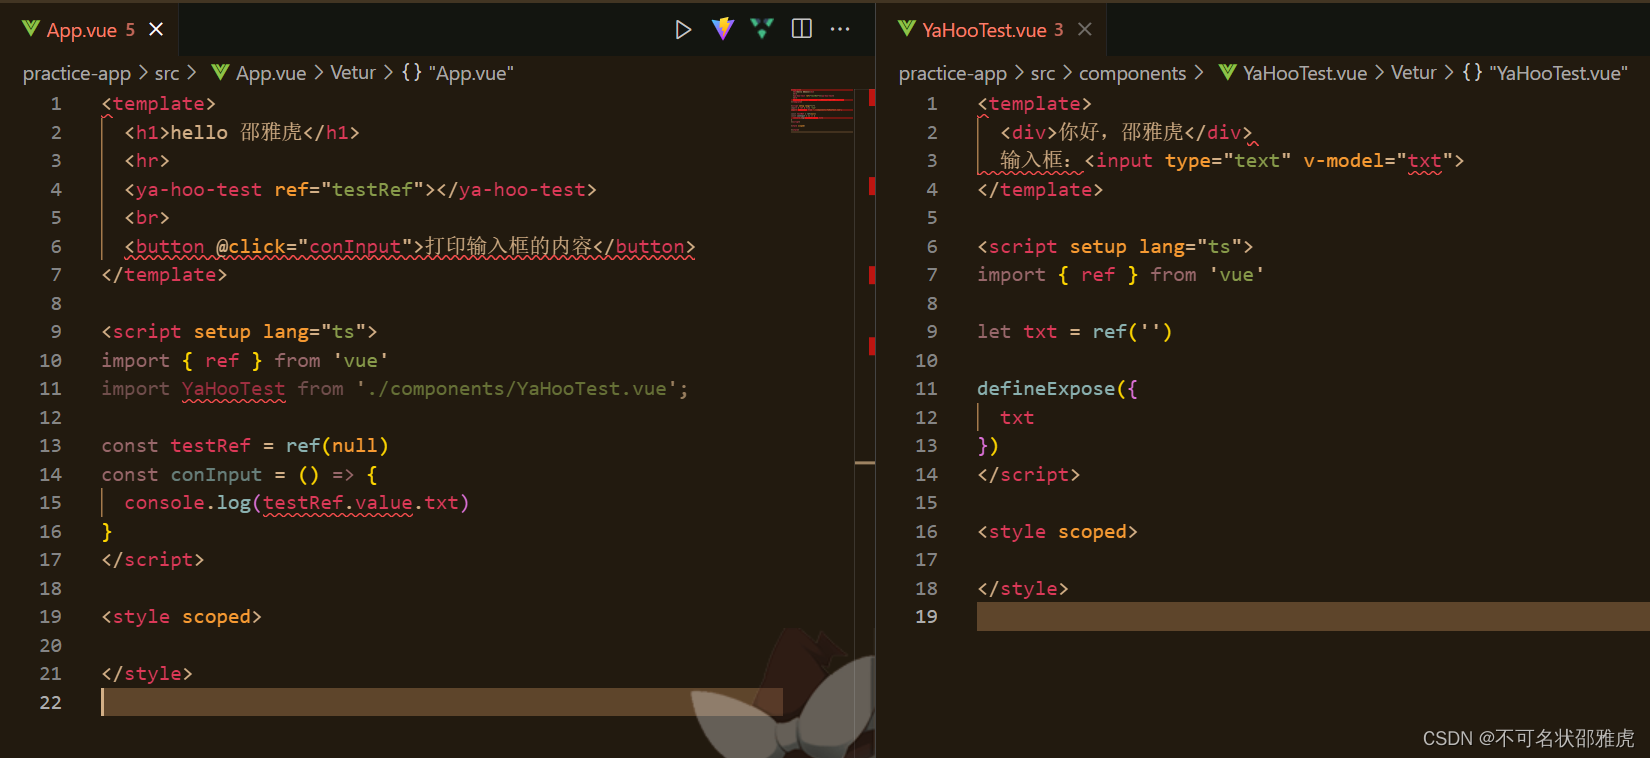Click line number 15 in App.vue gutter
The height and width of the screenshot is (758, 1650).
[50, 502]
